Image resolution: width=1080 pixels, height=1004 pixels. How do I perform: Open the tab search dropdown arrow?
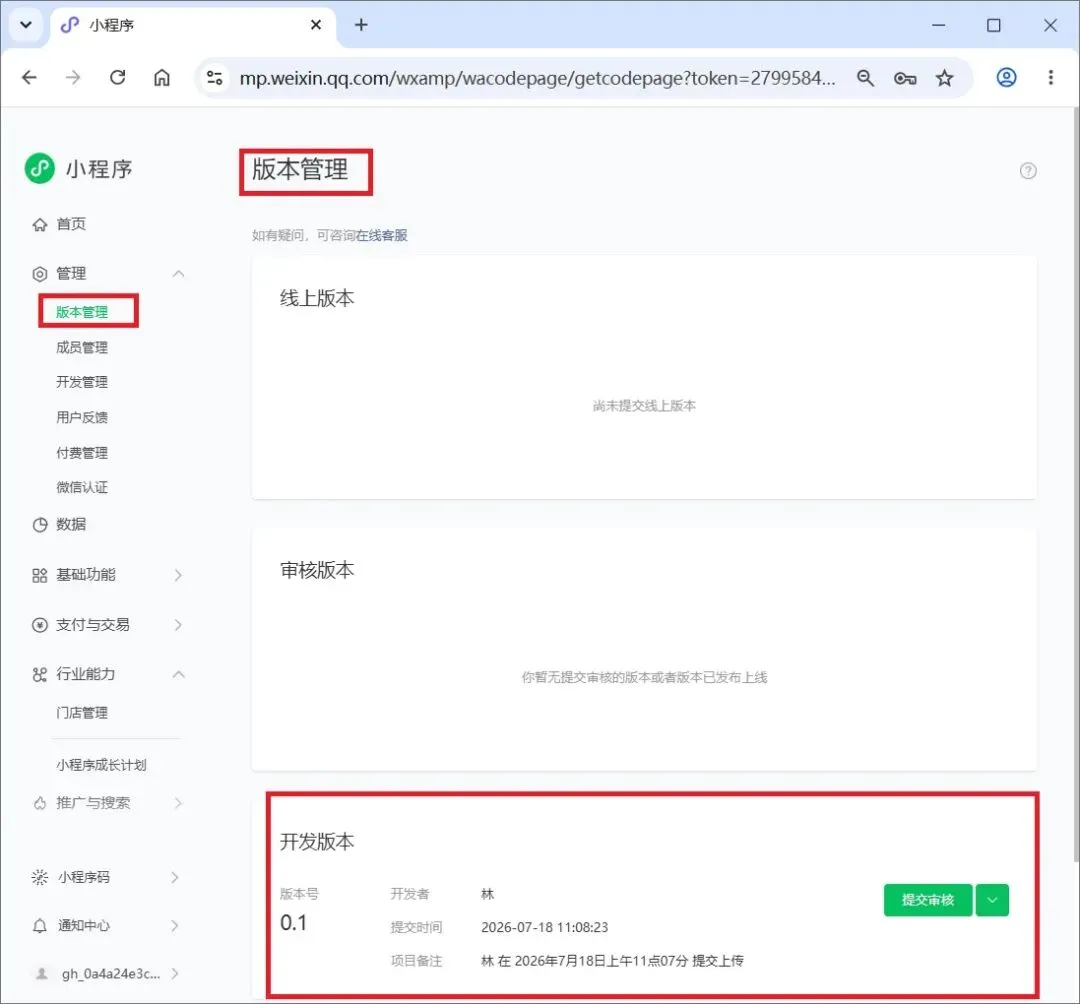pyautogui.click(x=26, y=25)
